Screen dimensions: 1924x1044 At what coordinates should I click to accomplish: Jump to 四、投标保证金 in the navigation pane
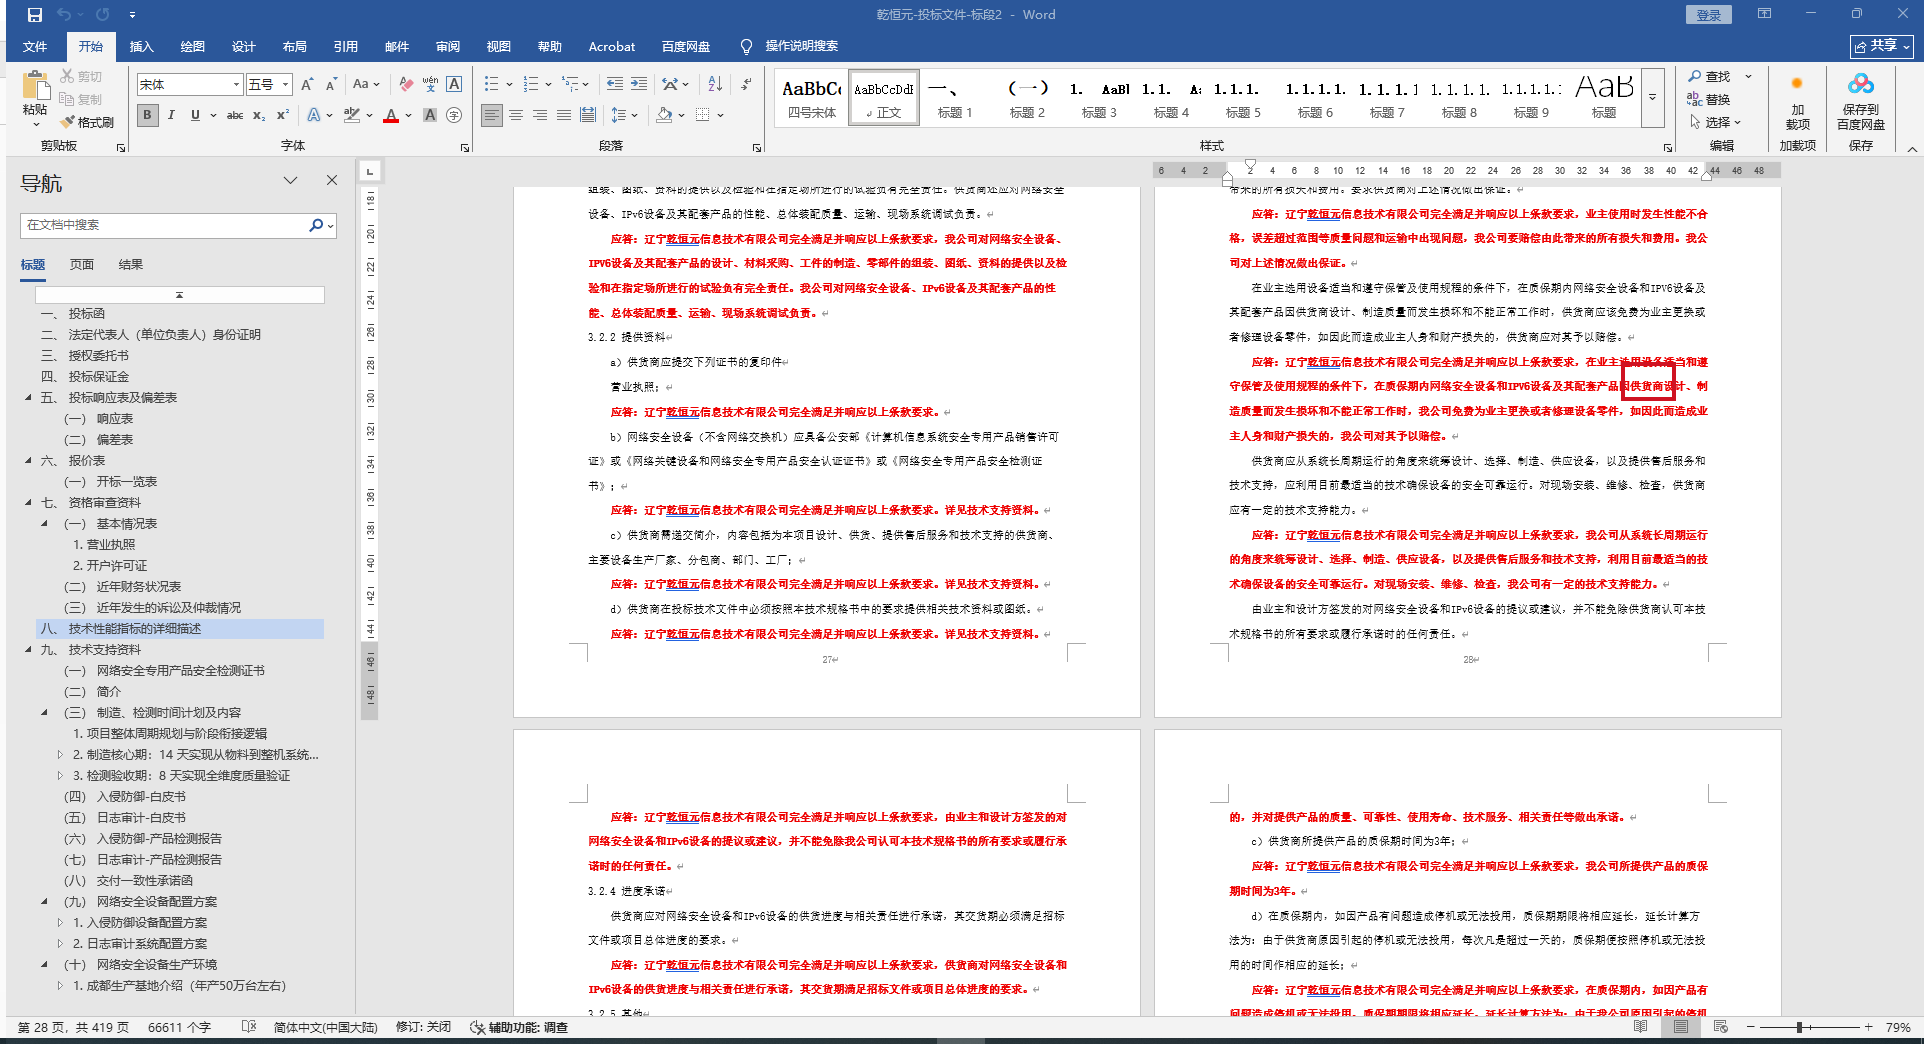click(99, 377)
